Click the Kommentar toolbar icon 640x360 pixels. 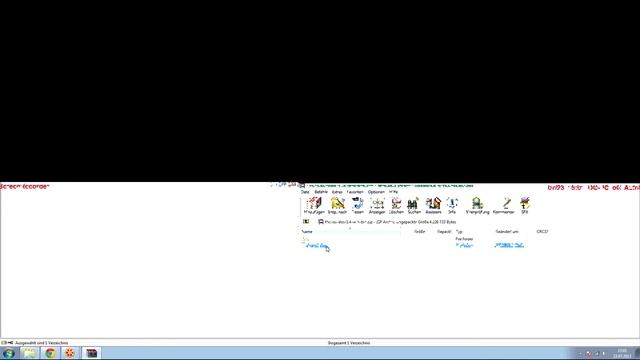[x=503, y=205]
